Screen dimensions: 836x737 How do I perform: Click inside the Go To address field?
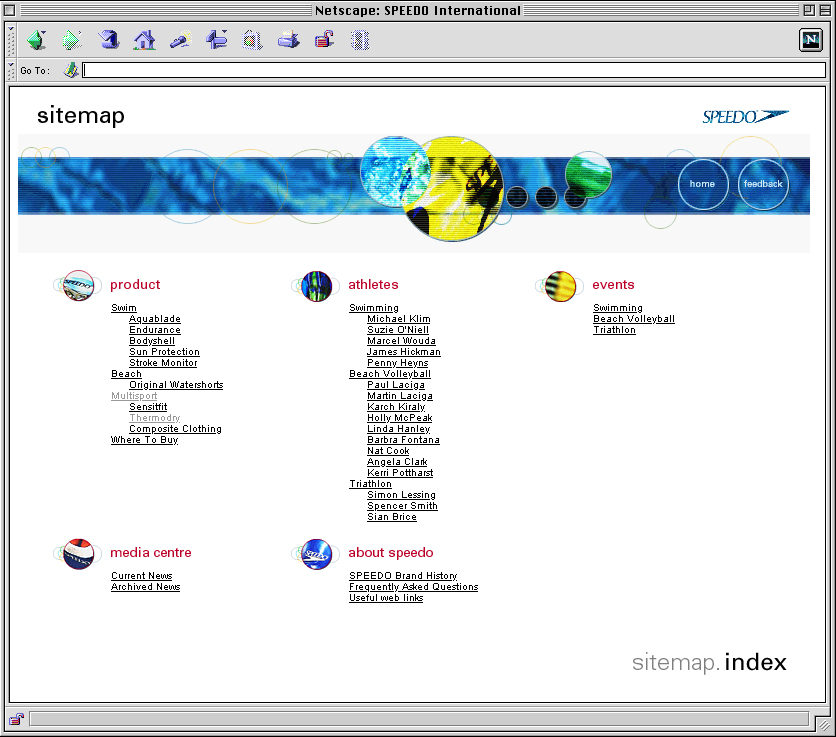[x=453, y=70]
